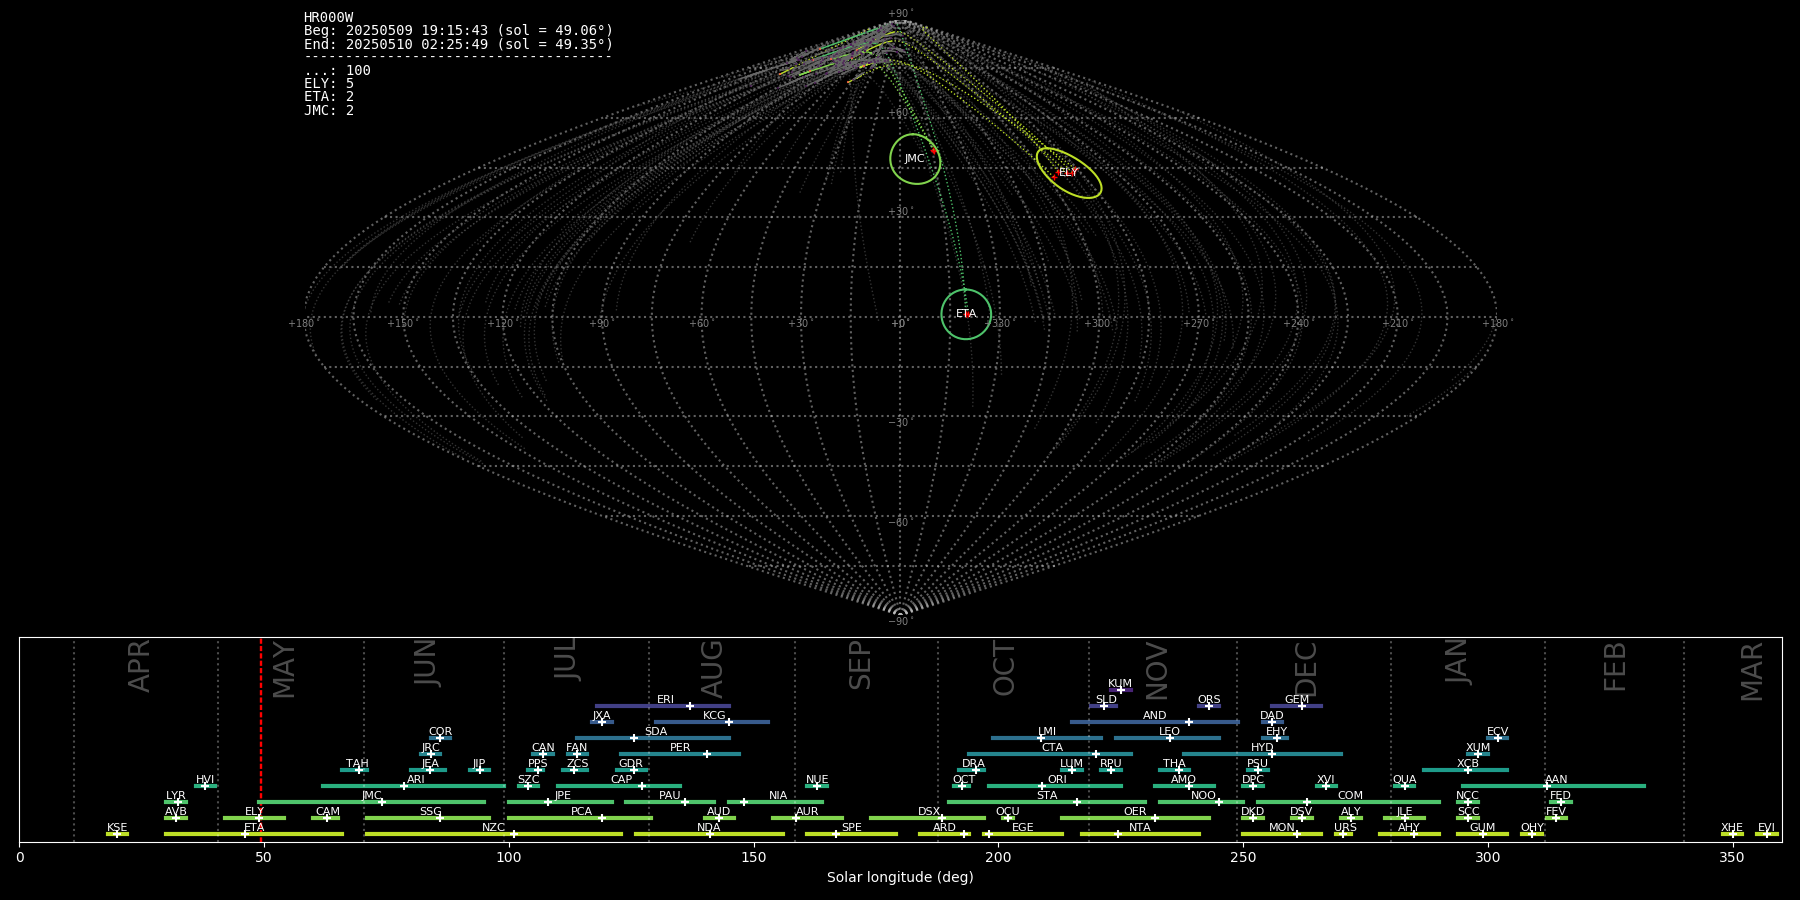Click the NTA shower label in timeline
Image resolution: width=1800 pixels, height=900 pixels.
tap(1140, 828)
